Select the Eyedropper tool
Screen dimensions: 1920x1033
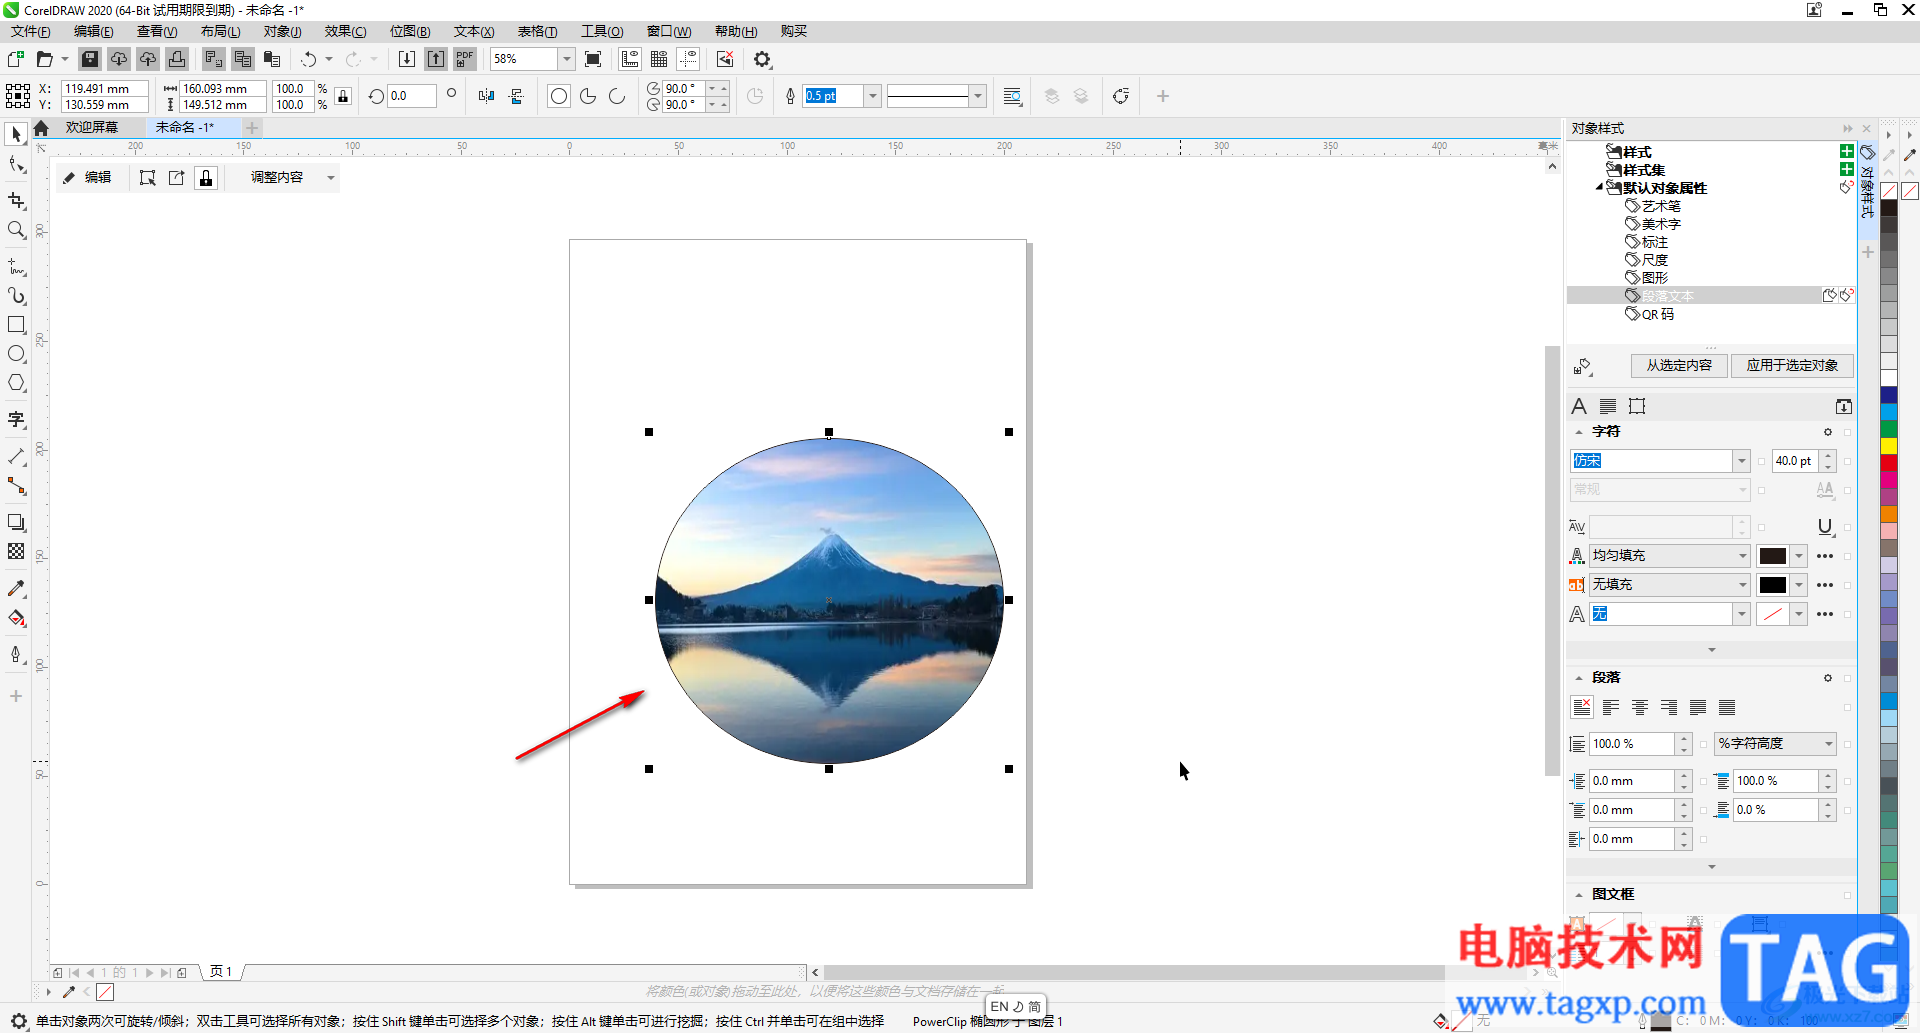(x=16, y=588)
